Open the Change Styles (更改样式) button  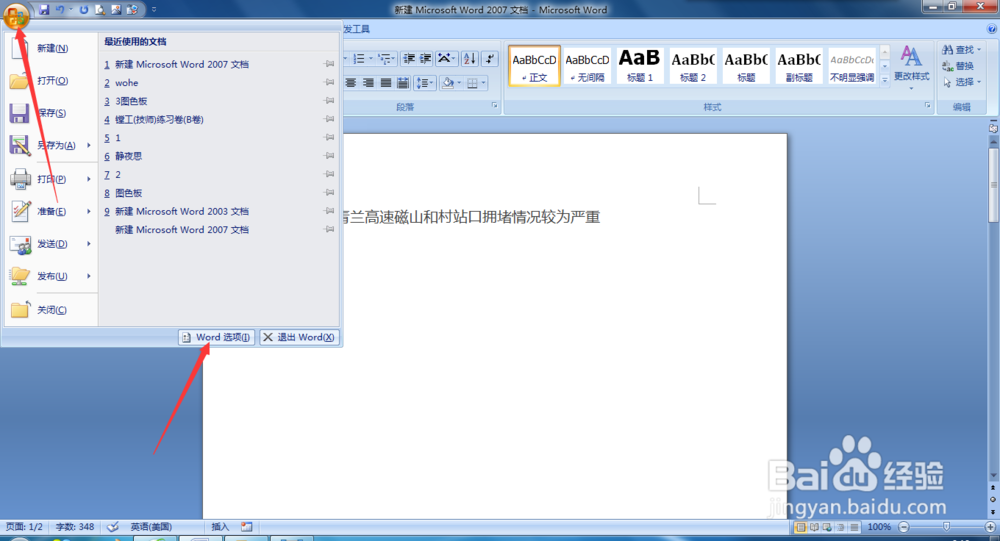pos(911,66)
